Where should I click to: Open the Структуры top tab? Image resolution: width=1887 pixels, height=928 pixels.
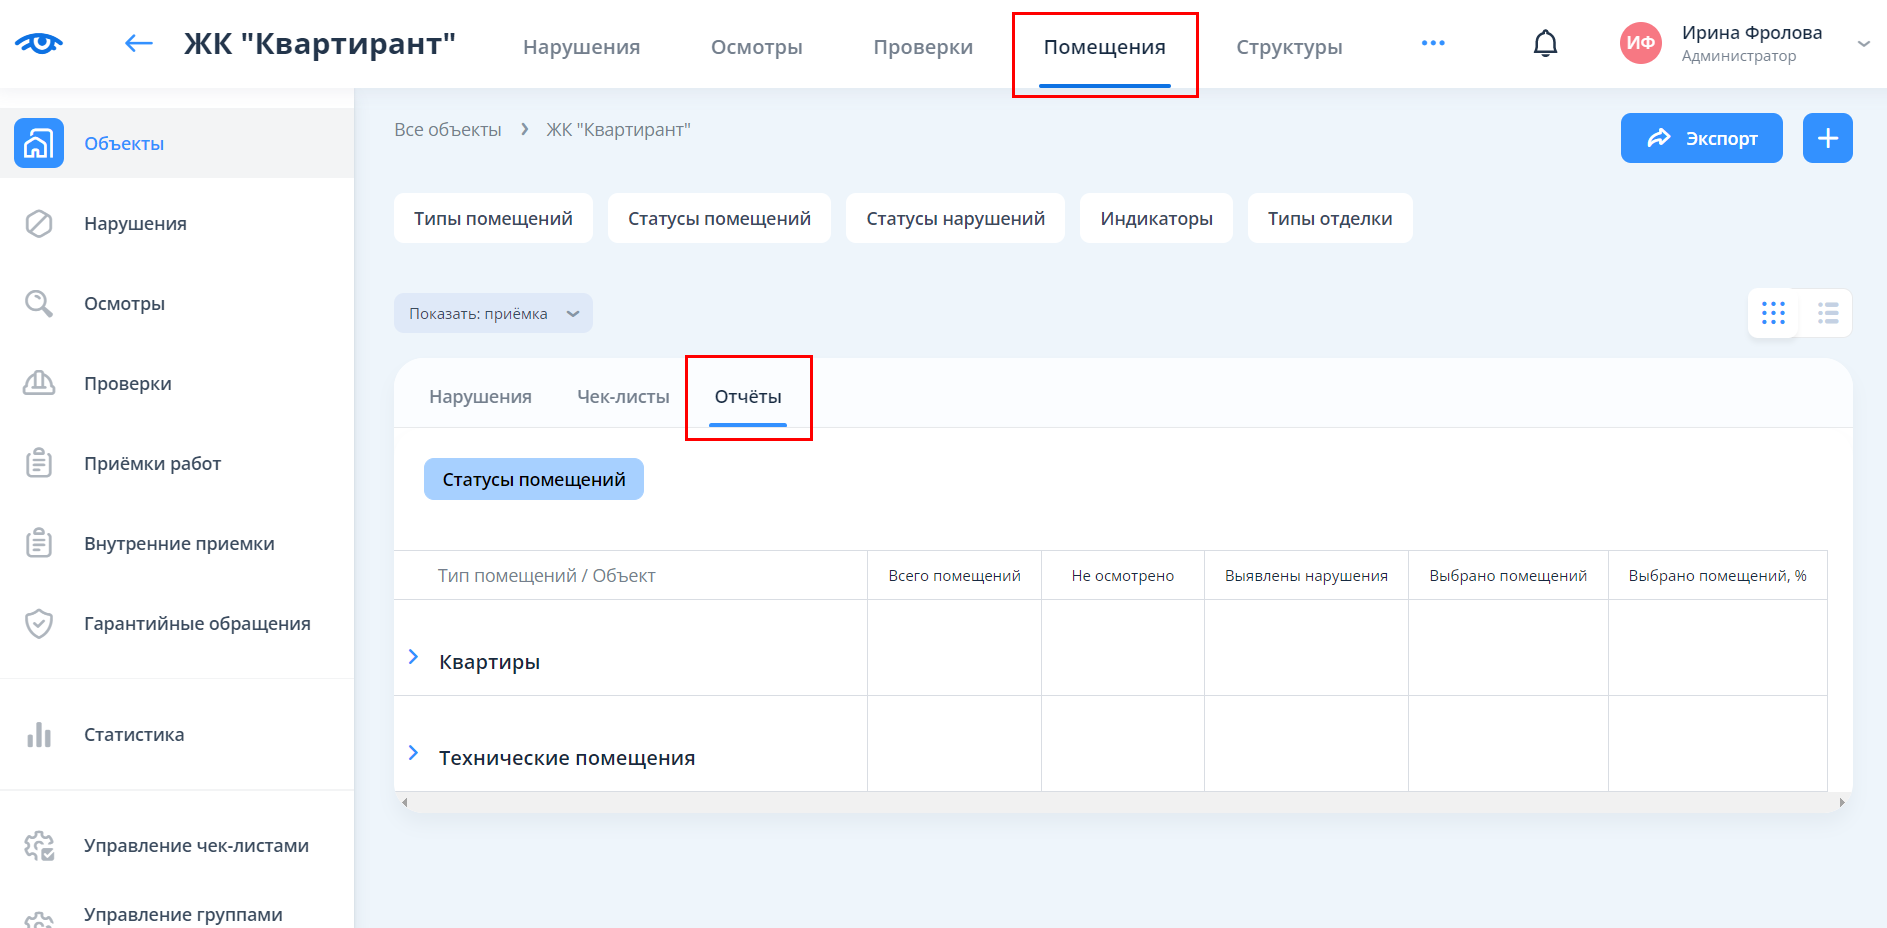[x=1288, y=47]
